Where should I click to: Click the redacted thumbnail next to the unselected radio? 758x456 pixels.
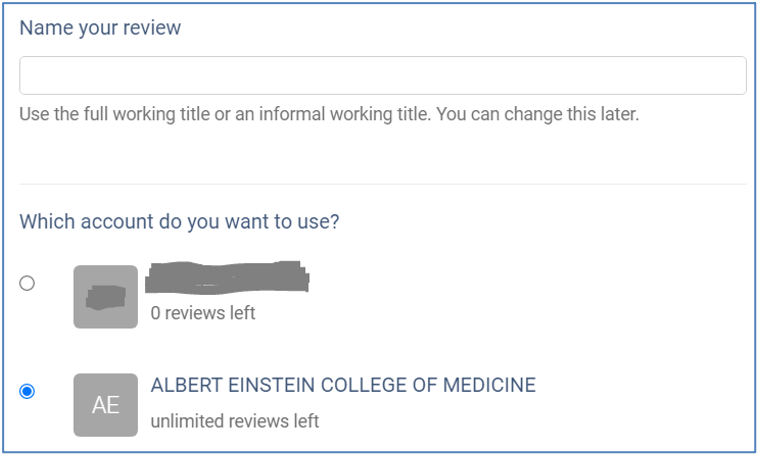coord(105,296)
